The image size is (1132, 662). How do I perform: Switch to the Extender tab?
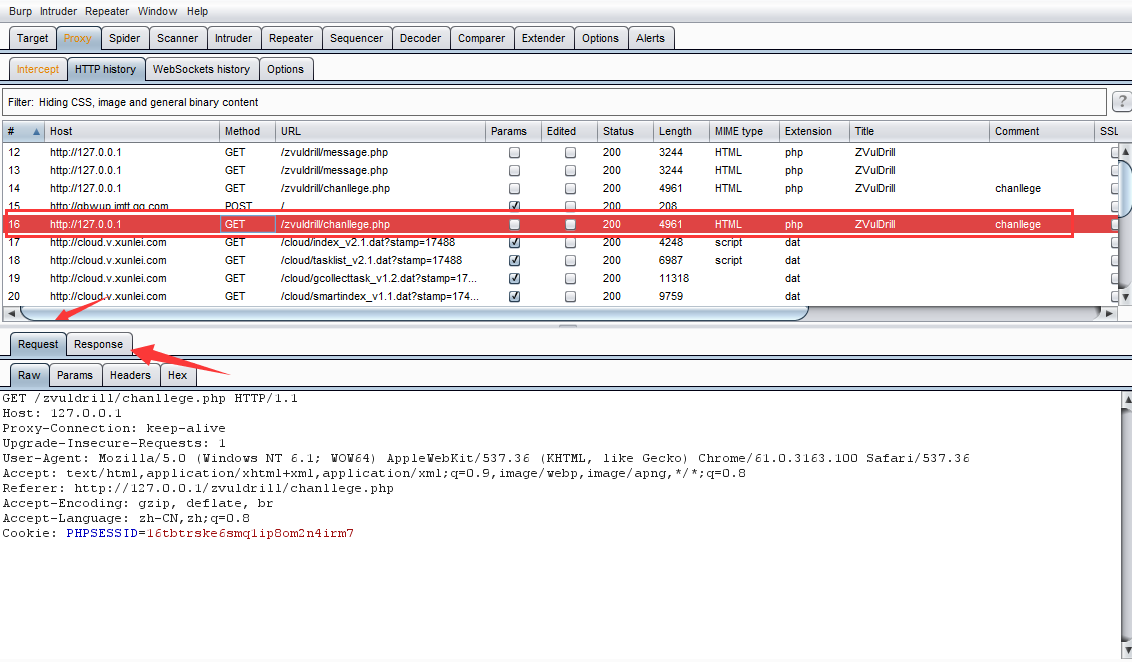[x=544, y=38]
